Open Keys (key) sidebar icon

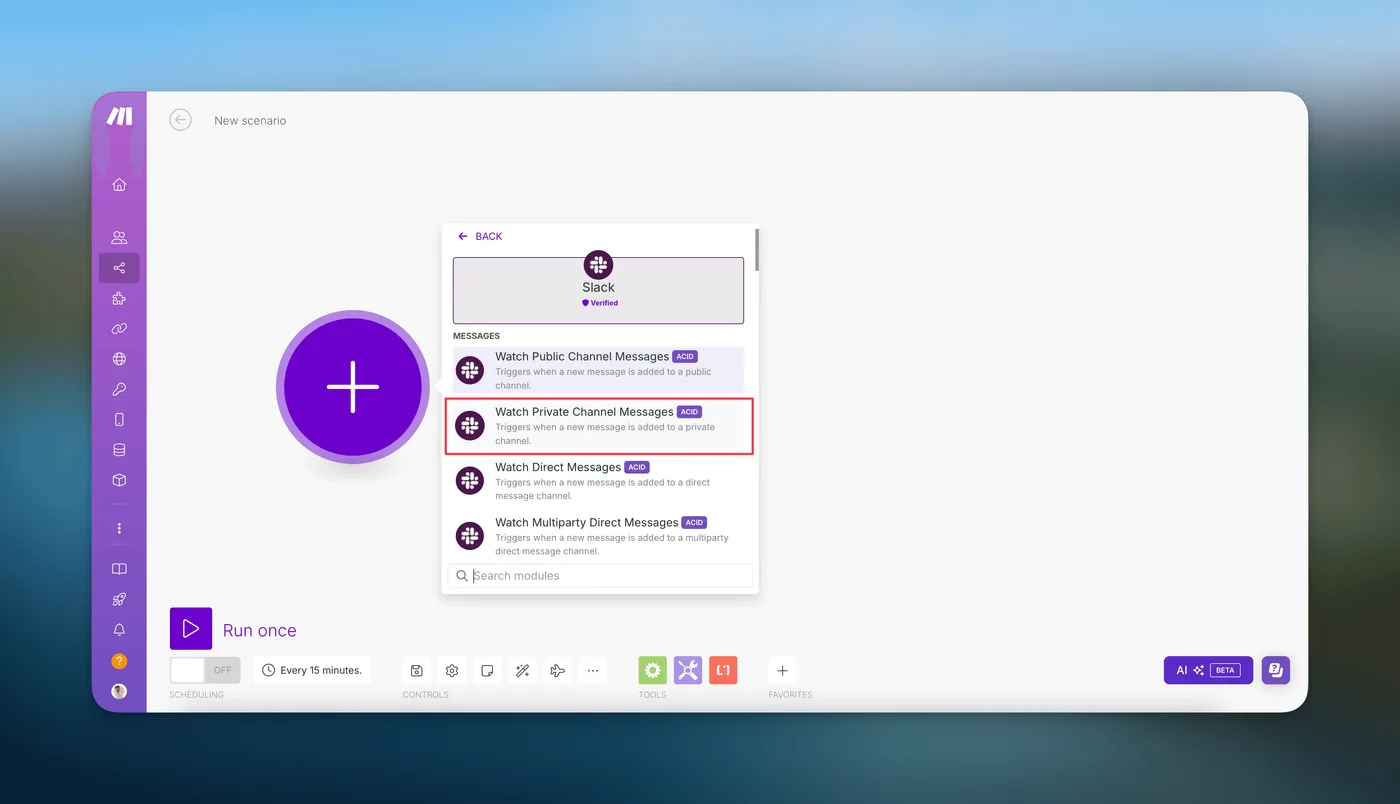[x=119, y=389]
